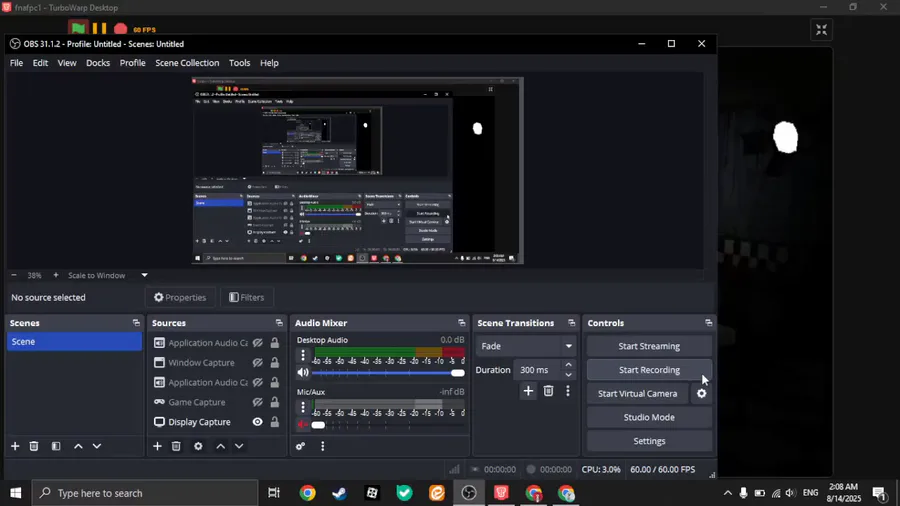Viewport: 900px width, 506px height.
Task: Click Start Streaming button
Action: [x=649, y=346]
